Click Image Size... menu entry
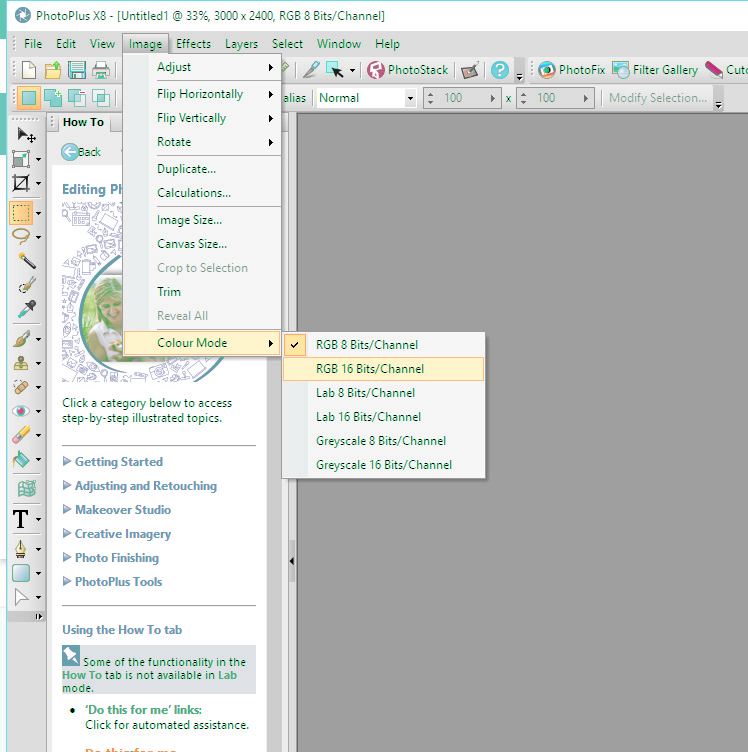The width and height of the screenshot is (748, 752). coord(202,220)
